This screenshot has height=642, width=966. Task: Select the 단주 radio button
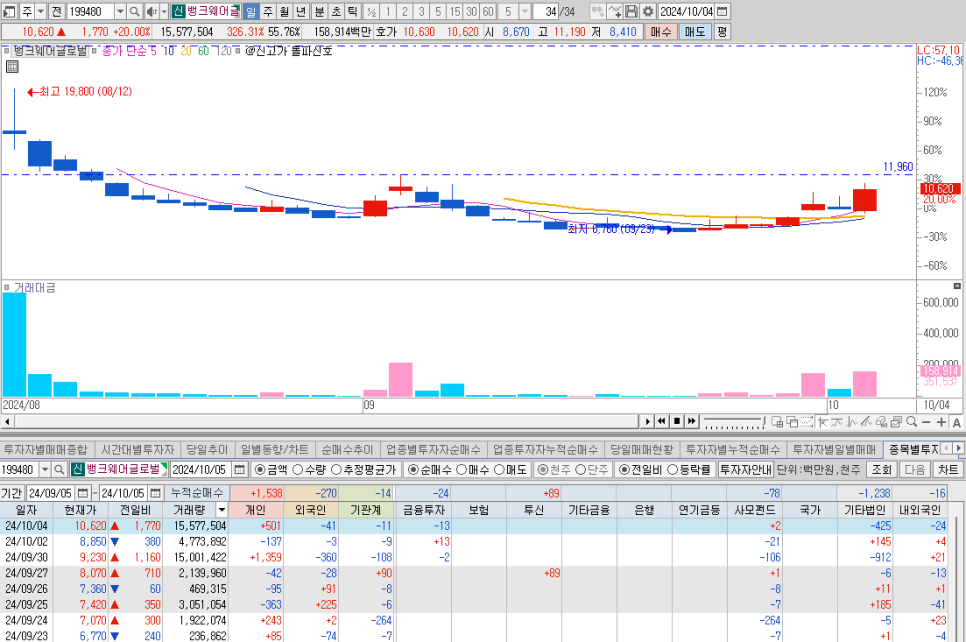(x=580, y=469)
